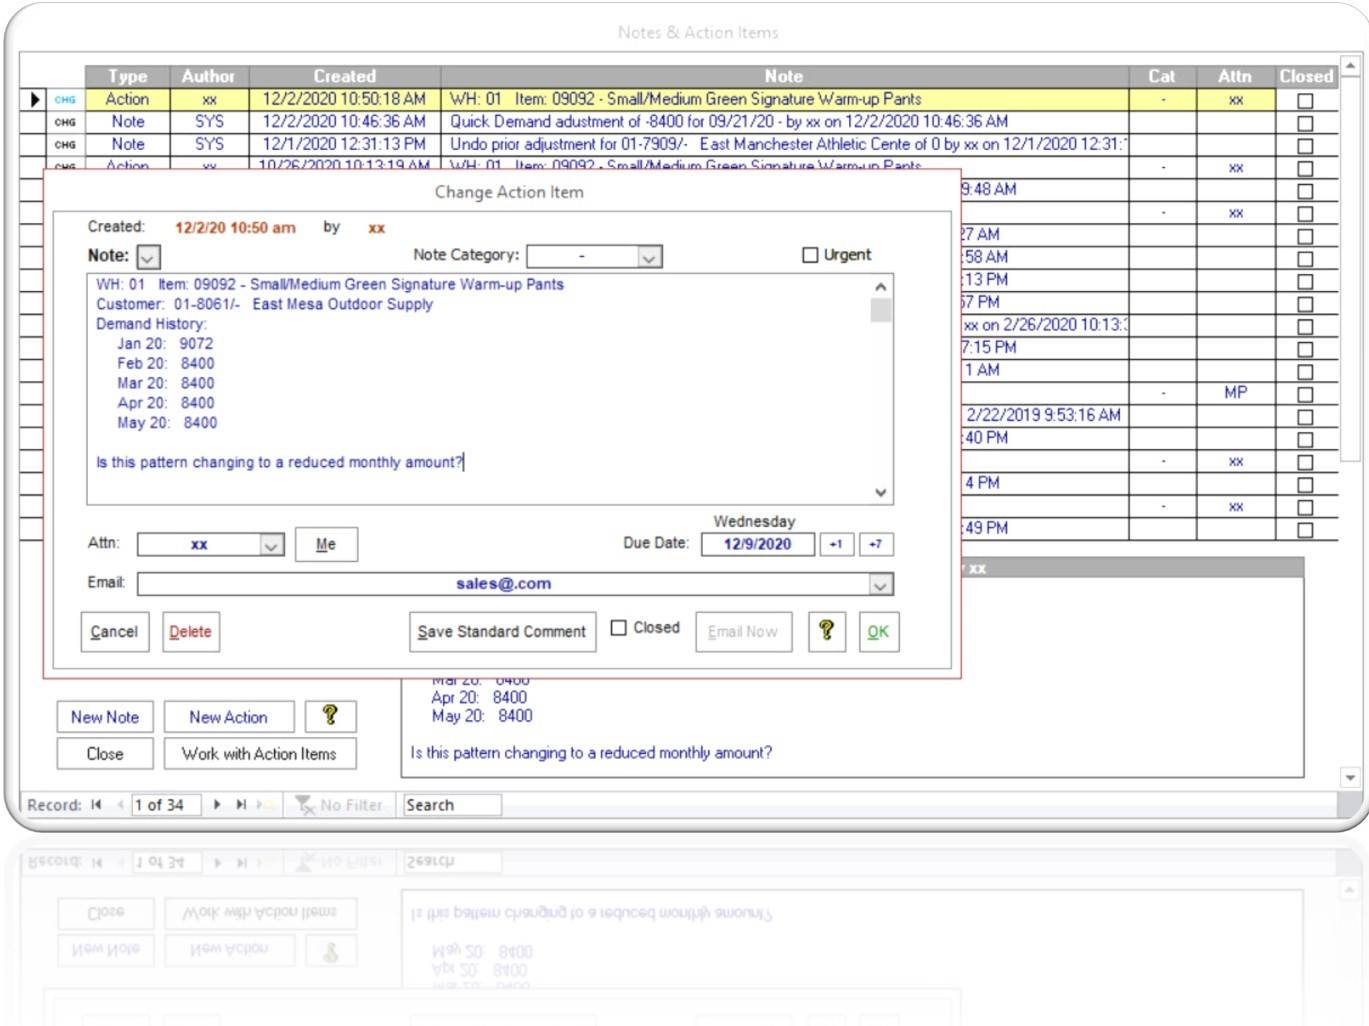Go to next record navigation arrow
Image resolution: width=1369 pixels, height=1026 pixels.
(217, 804)
